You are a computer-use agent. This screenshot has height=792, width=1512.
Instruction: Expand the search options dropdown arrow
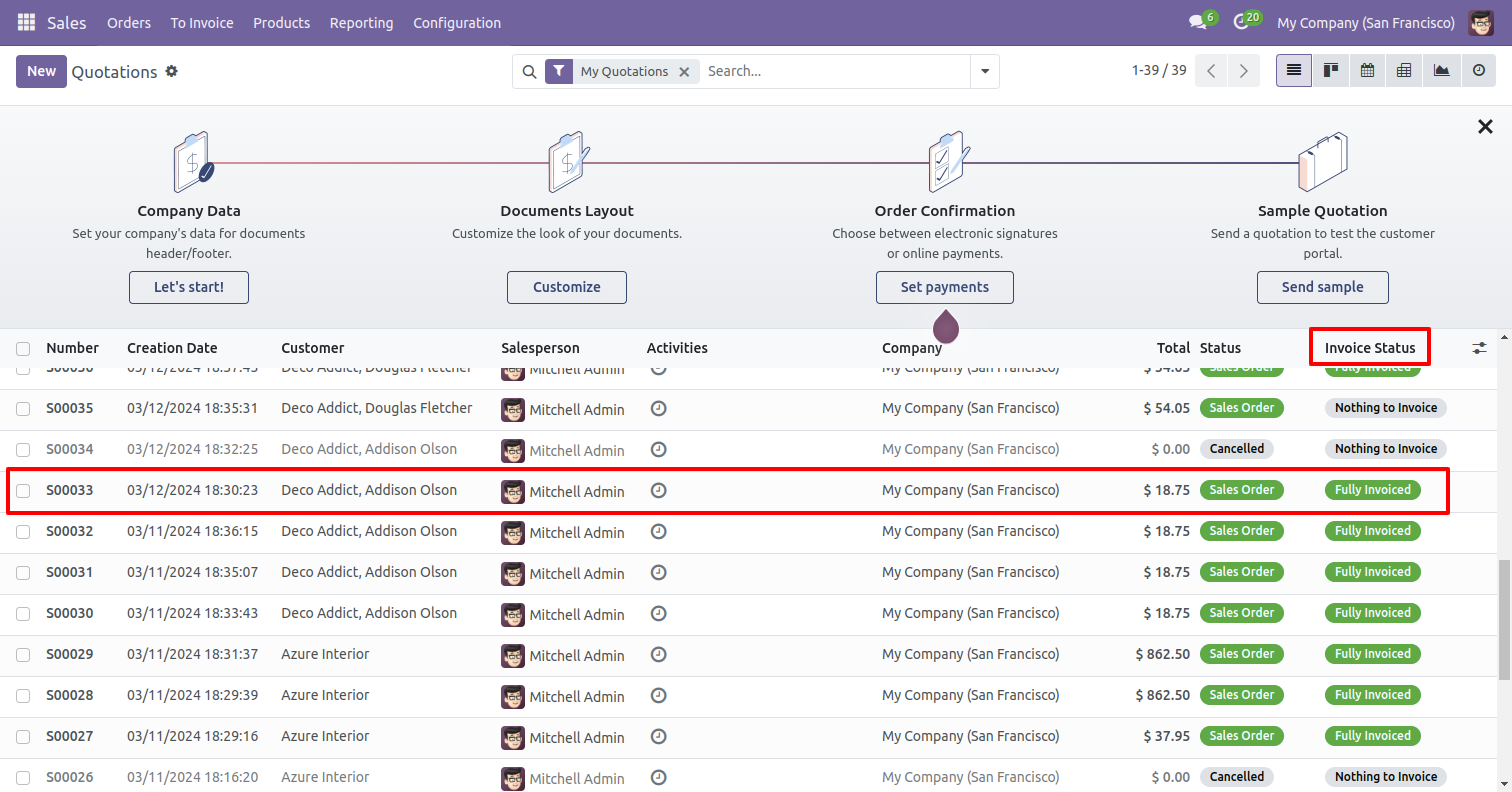[x=985, y=72]
